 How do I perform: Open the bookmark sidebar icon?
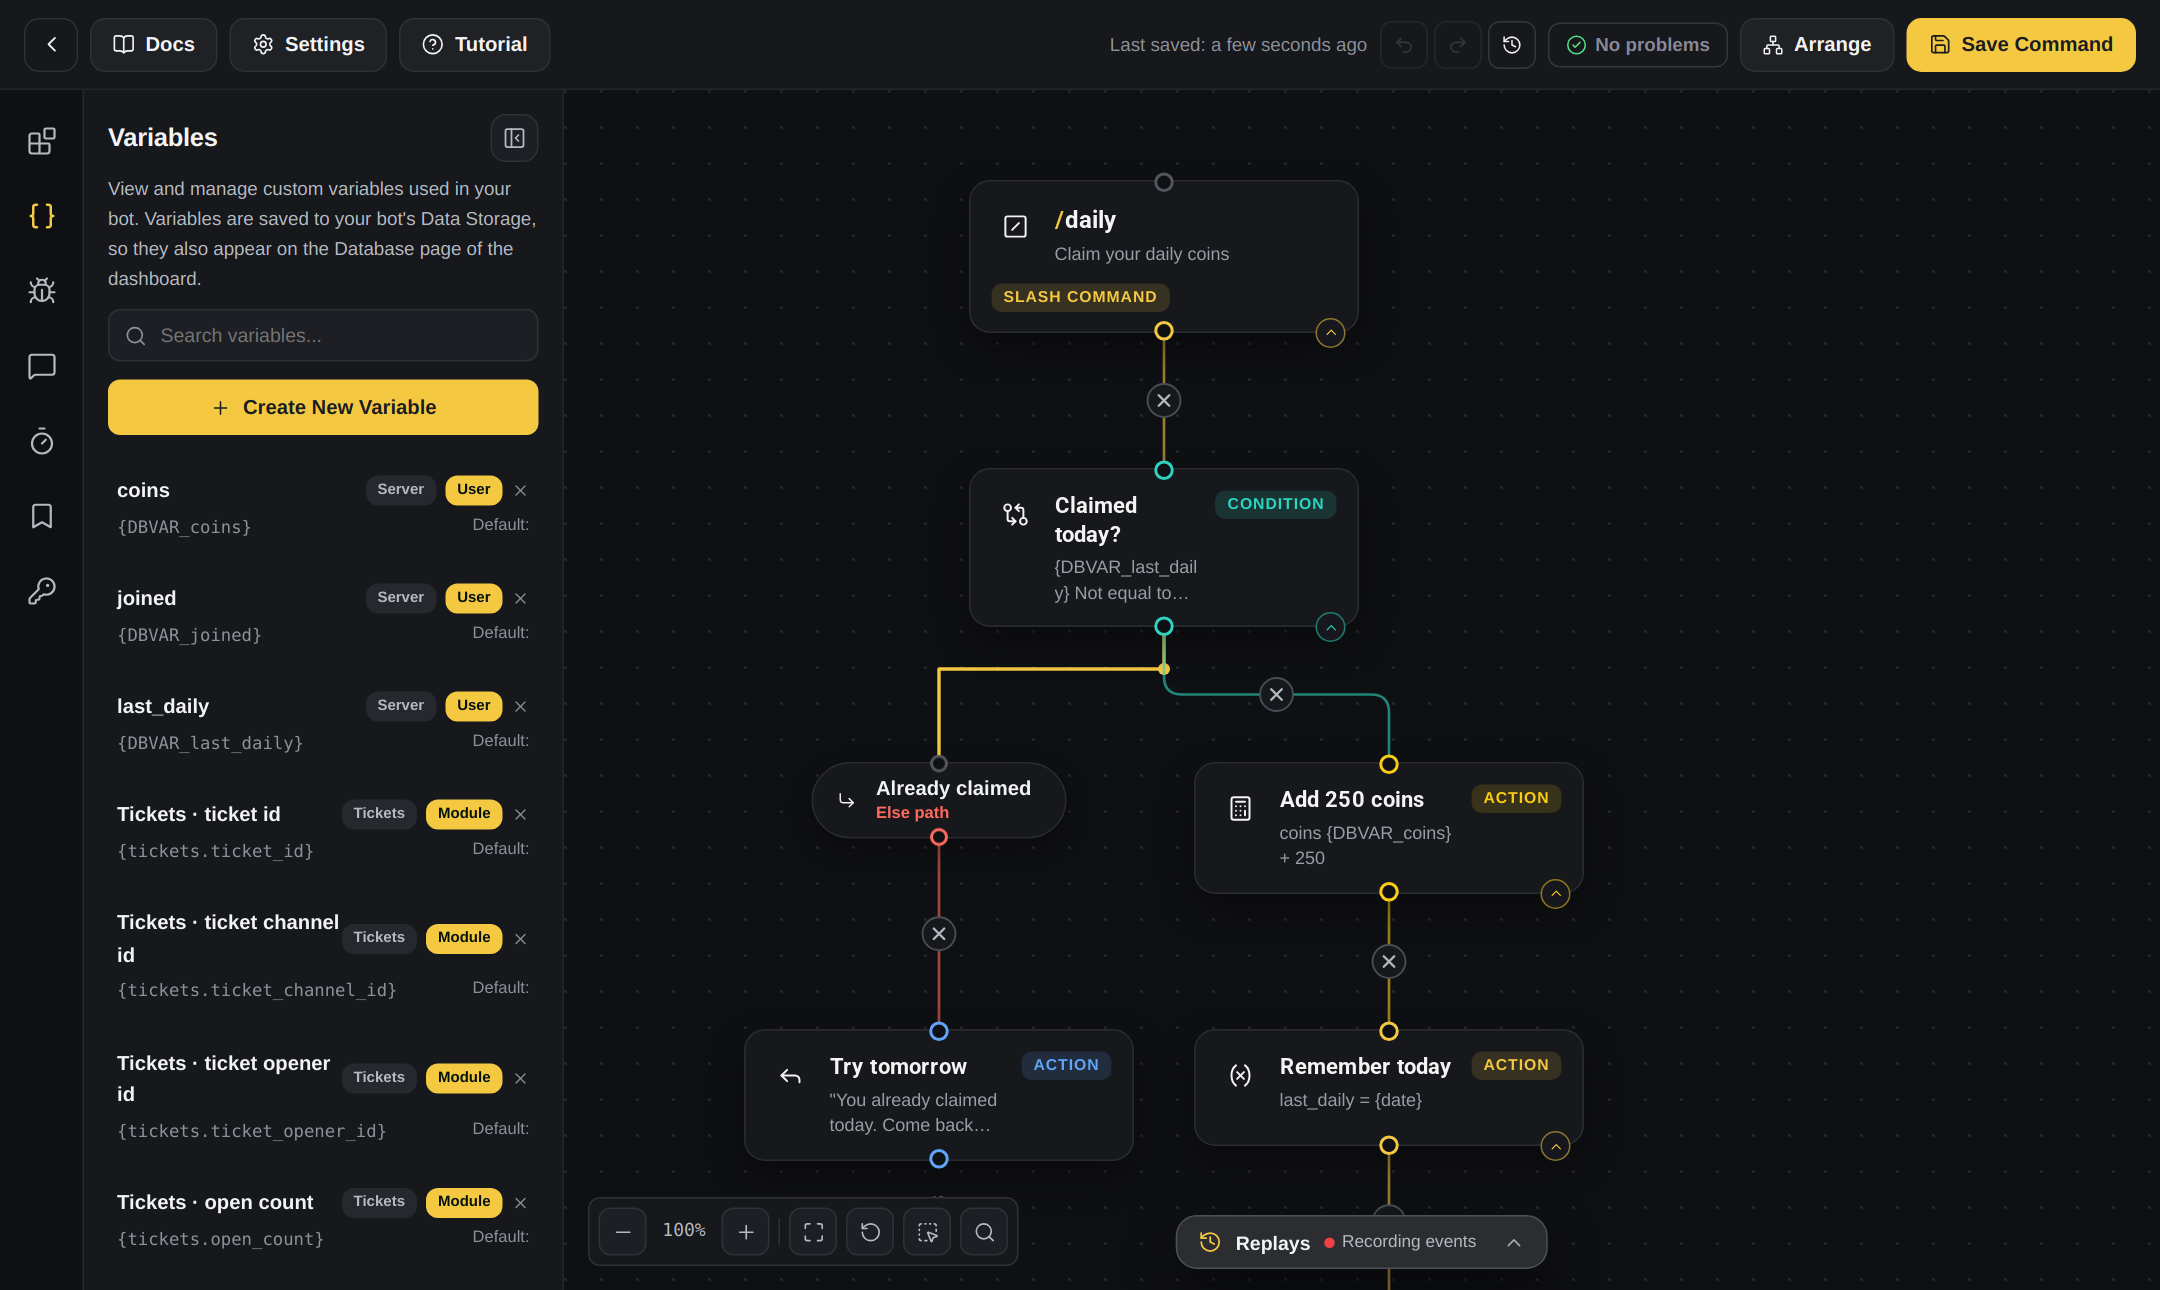[41, 516]
